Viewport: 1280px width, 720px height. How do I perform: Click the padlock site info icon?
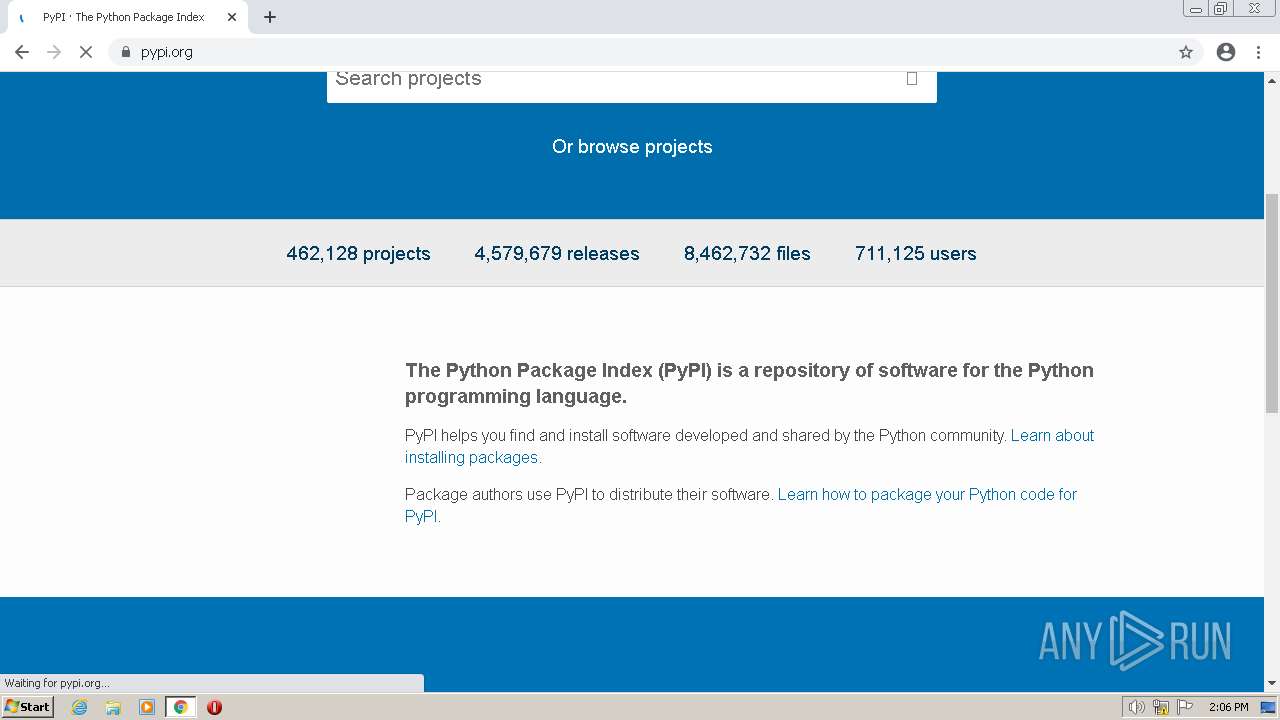click(x=125, y=52)
